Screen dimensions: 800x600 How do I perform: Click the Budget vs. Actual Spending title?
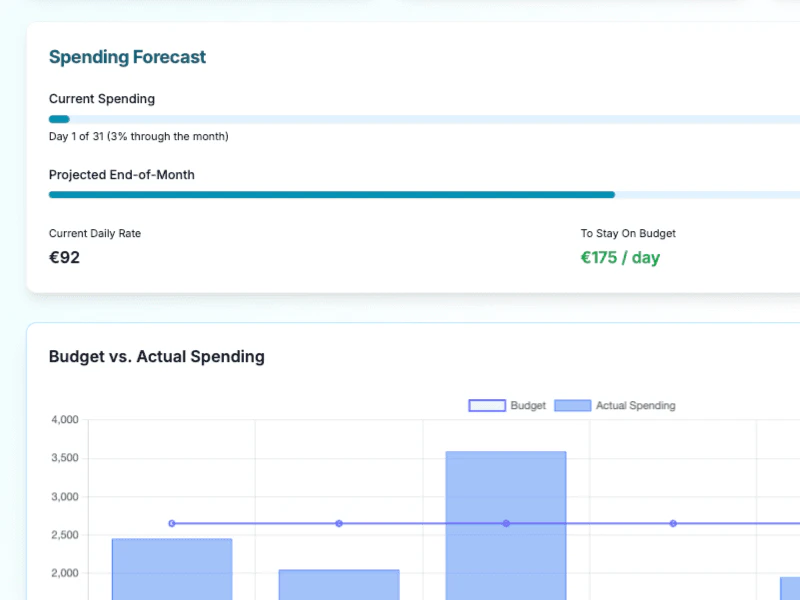pyautogui.click(x=156, y=356)
